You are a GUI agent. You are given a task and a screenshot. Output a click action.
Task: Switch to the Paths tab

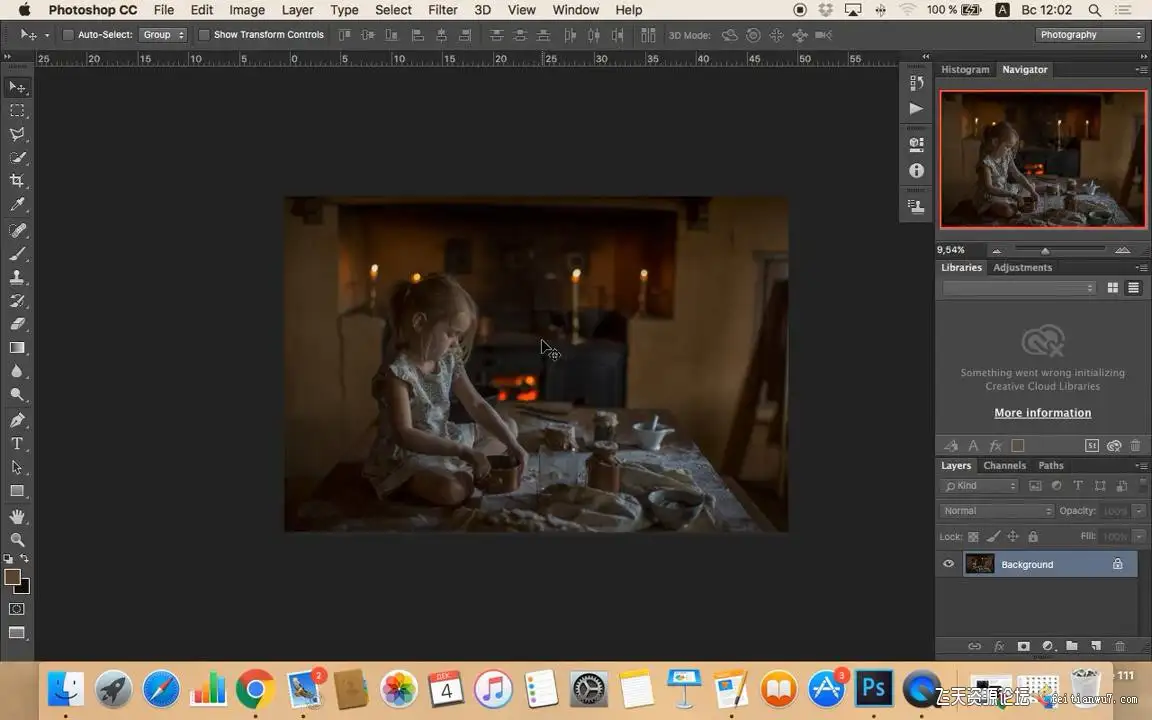pos(1051,466)
